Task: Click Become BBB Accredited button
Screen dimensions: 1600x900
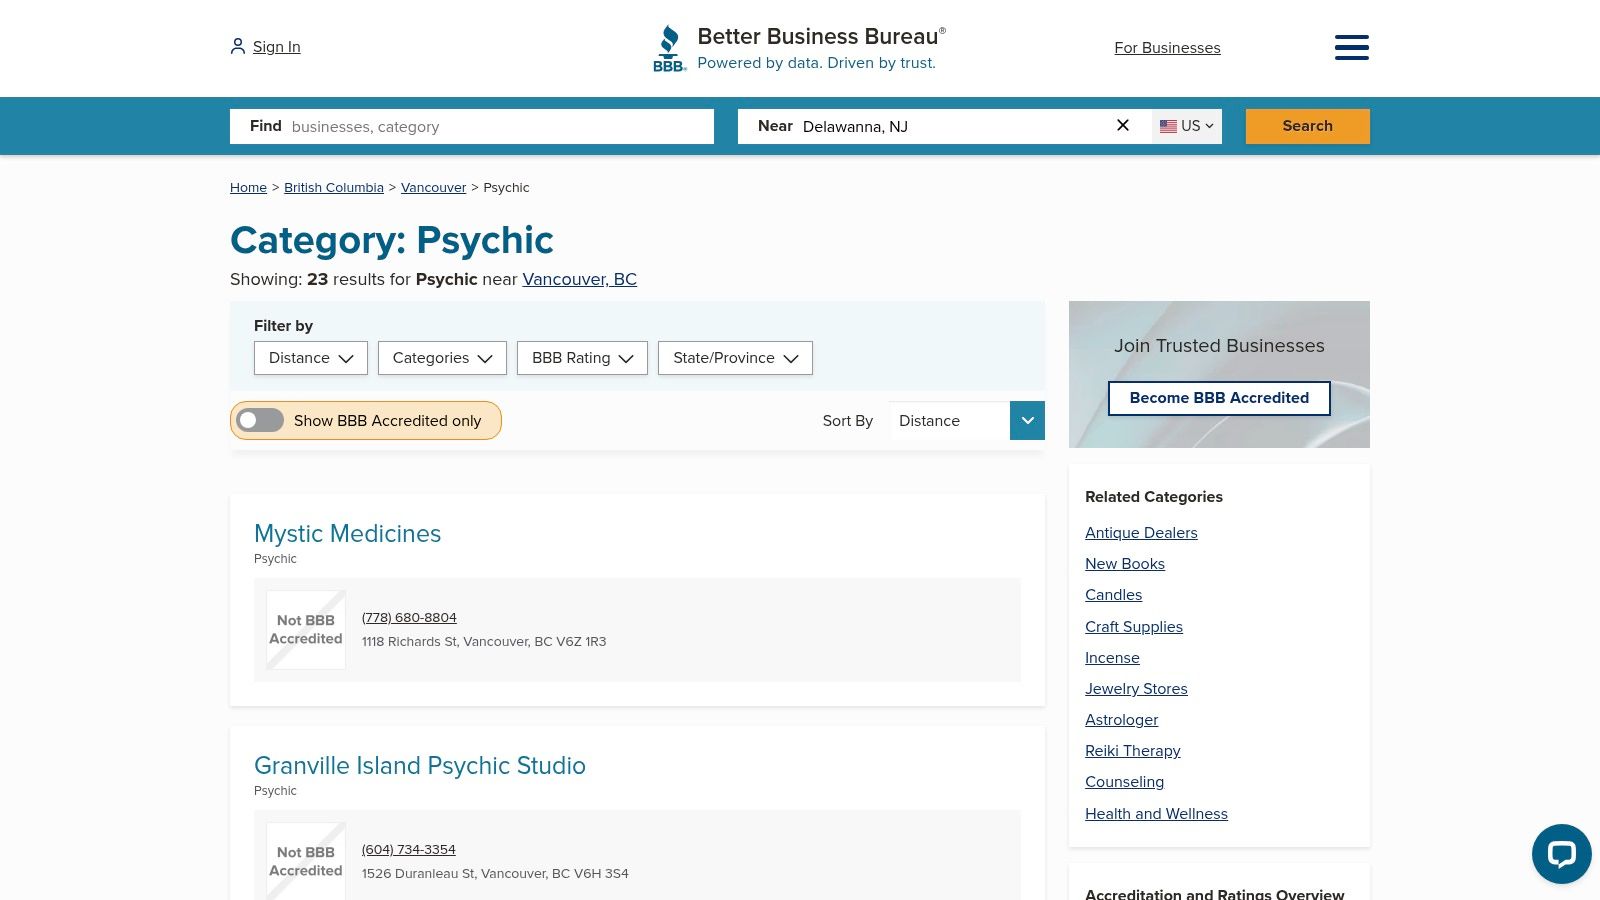Action: tap(1219, 398)
